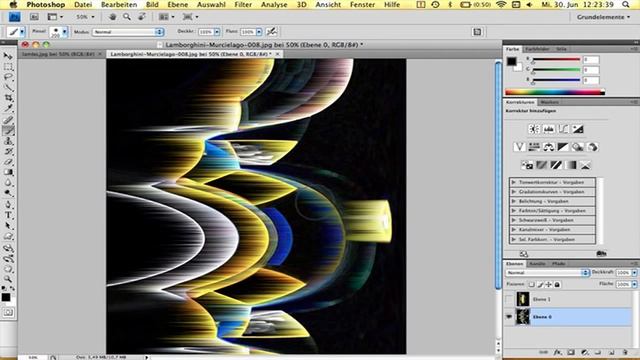Toggle lock image pixels
Image resolution: width=640 pixels, height=360 pixels.
click(x=540, y=284)
